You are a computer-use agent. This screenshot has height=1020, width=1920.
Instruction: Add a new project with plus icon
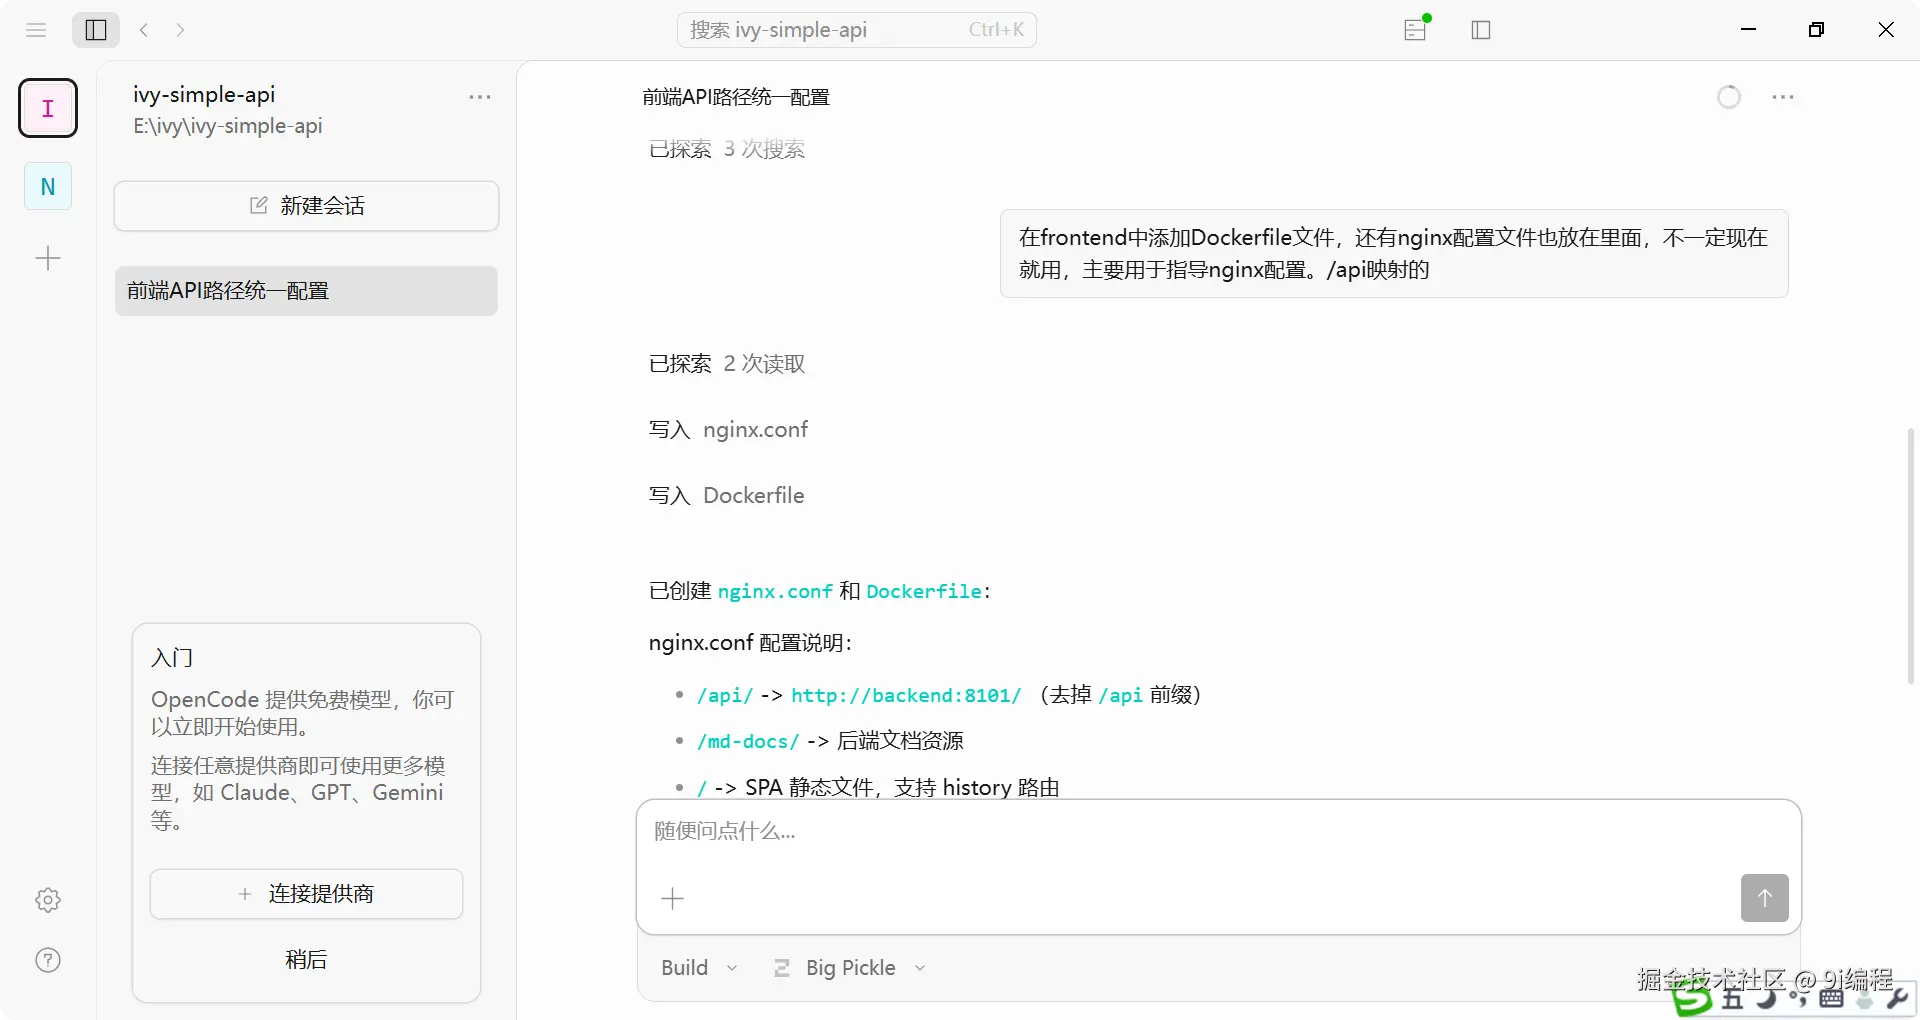point(48,259)
